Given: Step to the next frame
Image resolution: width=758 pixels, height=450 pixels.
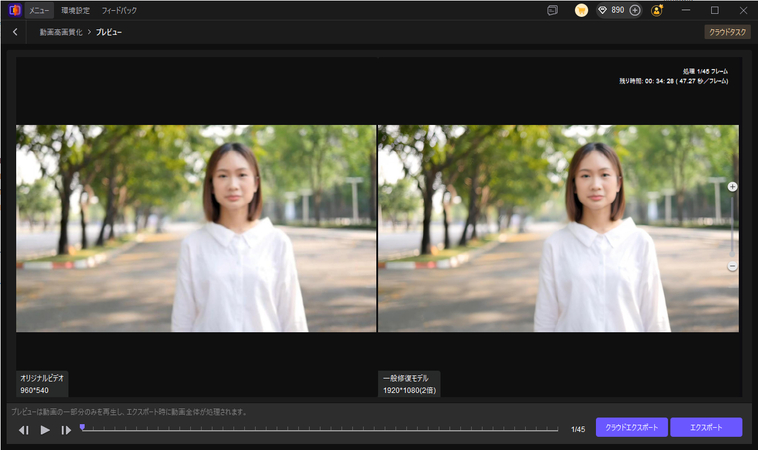Looking at the screenshot, I should coord(66,430).
